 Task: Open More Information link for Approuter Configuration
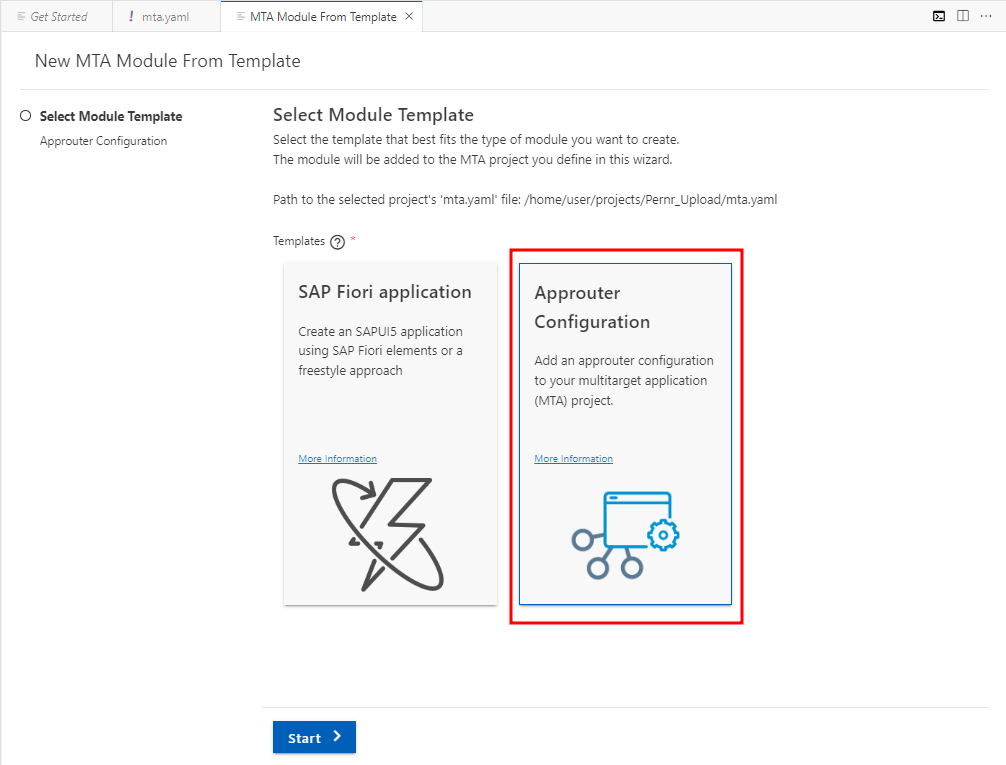[574, 459]
